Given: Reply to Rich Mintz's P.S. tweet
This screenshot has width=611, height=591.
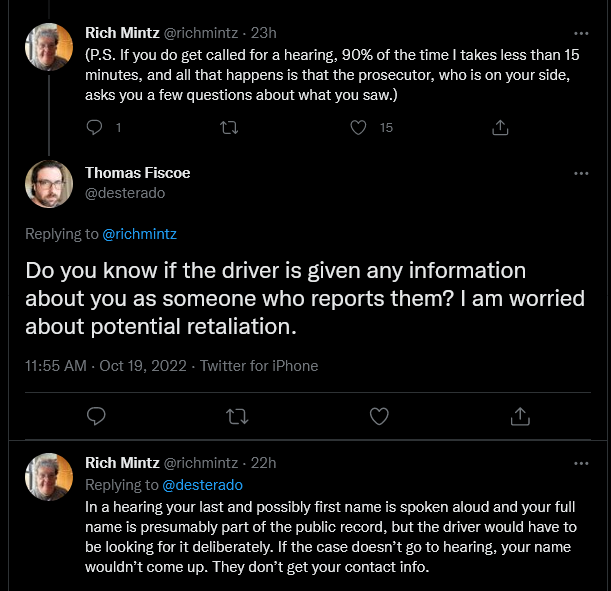Looking at the screenshot, I should pyautogui.click(x=94, y=127).
